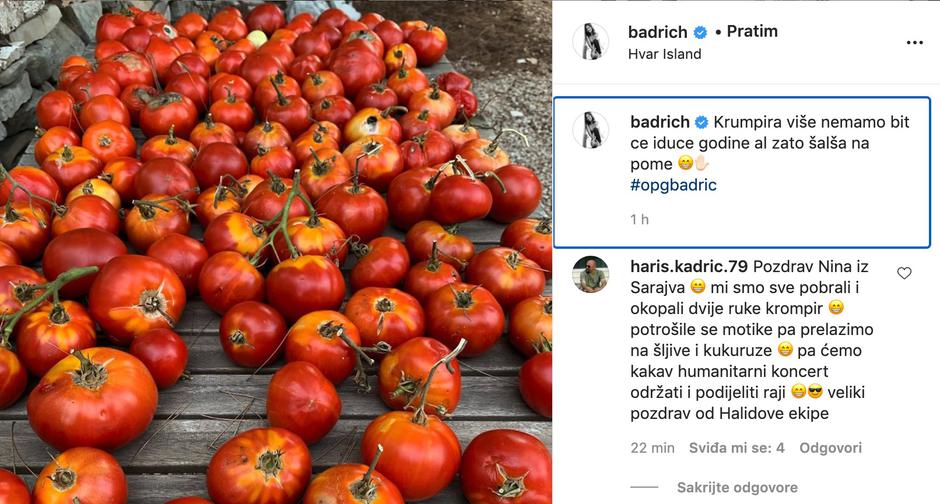Image resolution: width=940 pixels, height=504 pixels.
Task: Click the badrich username in the header
Action: point(659,32)
